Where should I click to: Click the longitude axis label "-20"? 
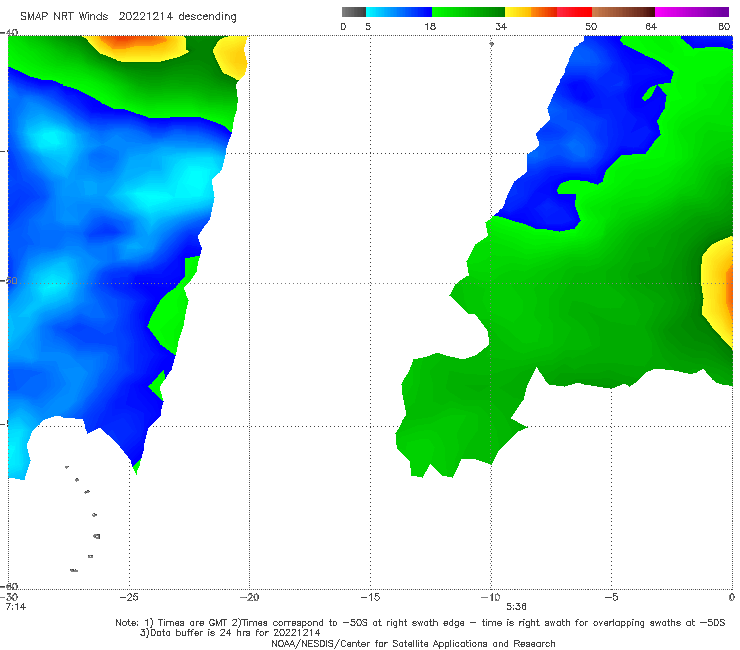(249, 597)
